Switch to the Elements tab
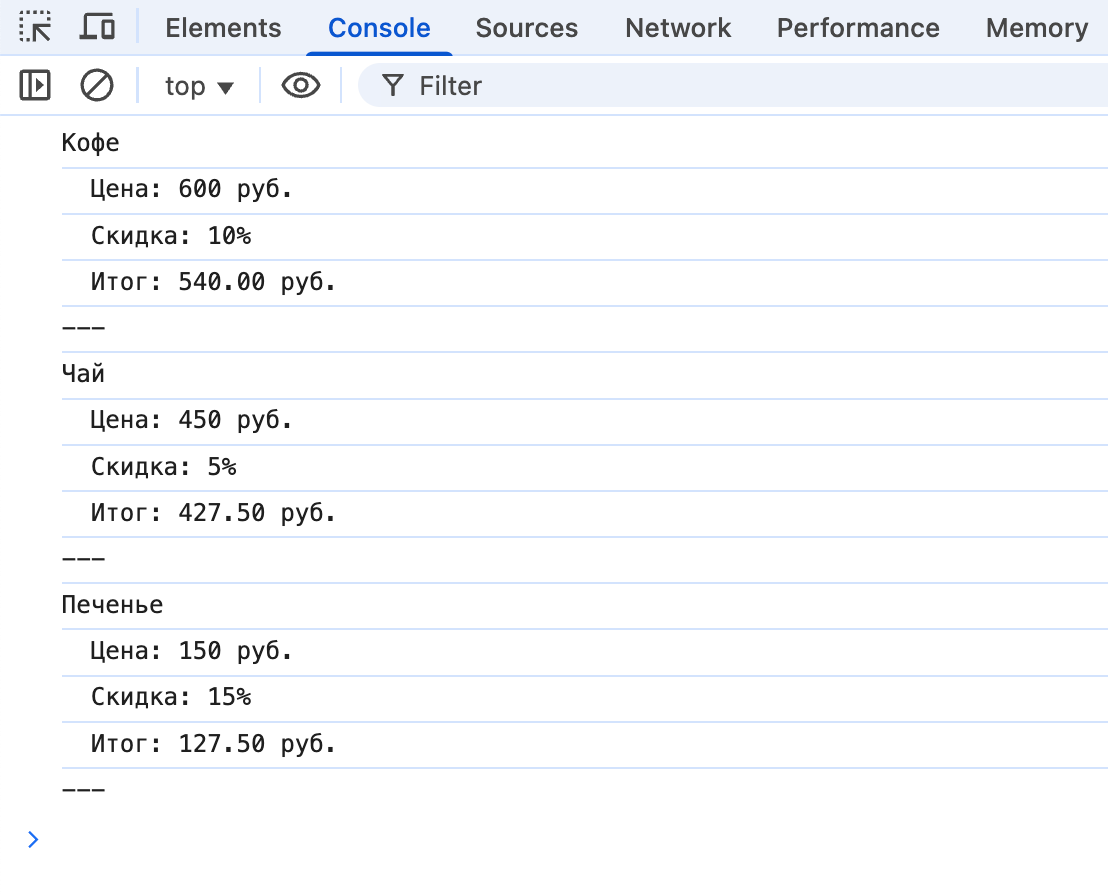 coord(223,28)
